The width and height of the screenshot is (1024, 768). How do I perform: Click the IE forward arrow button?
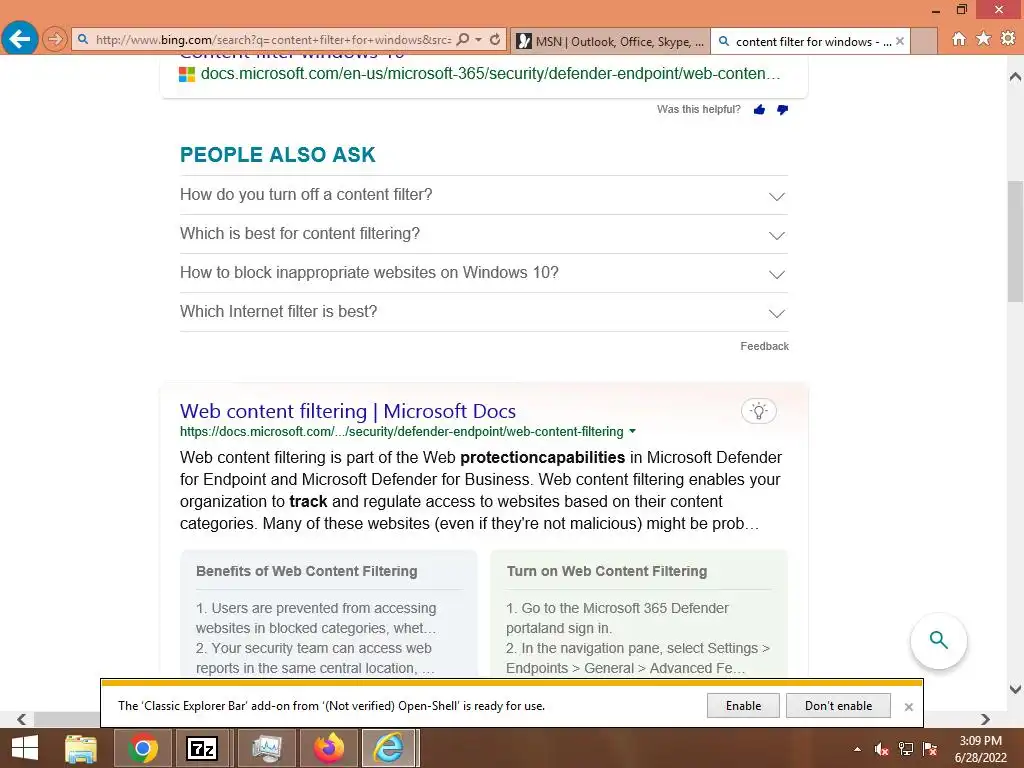(x=55, y=39)
